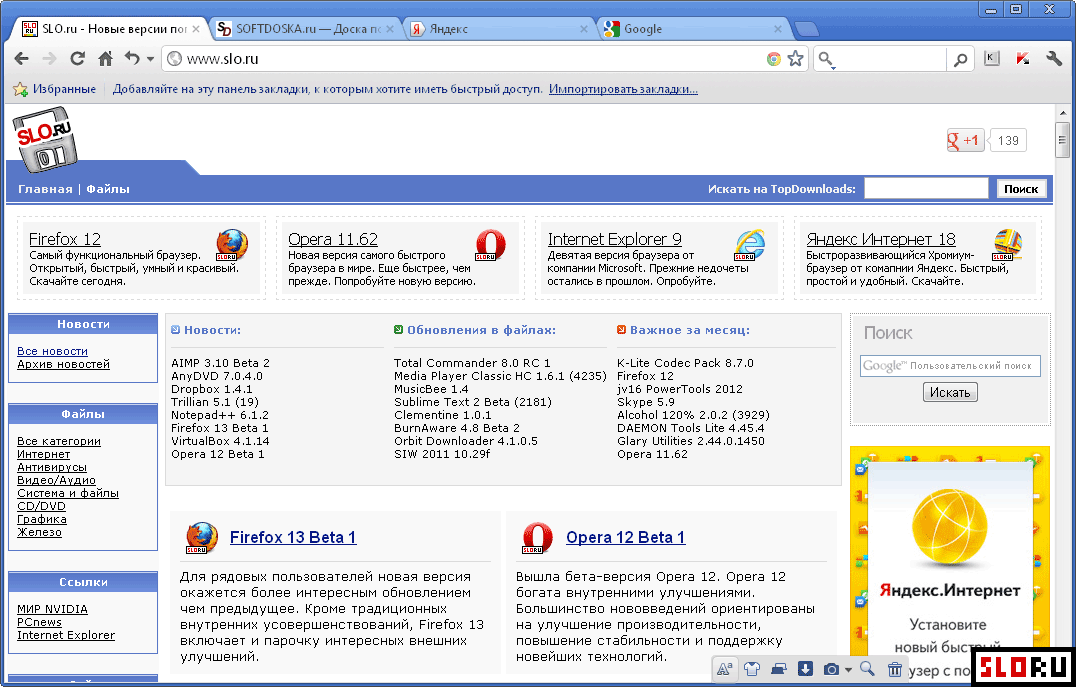This screenshot has height=687, width=1076.
Task: Open the Firefox 12 download link
Action: point(65,239)
